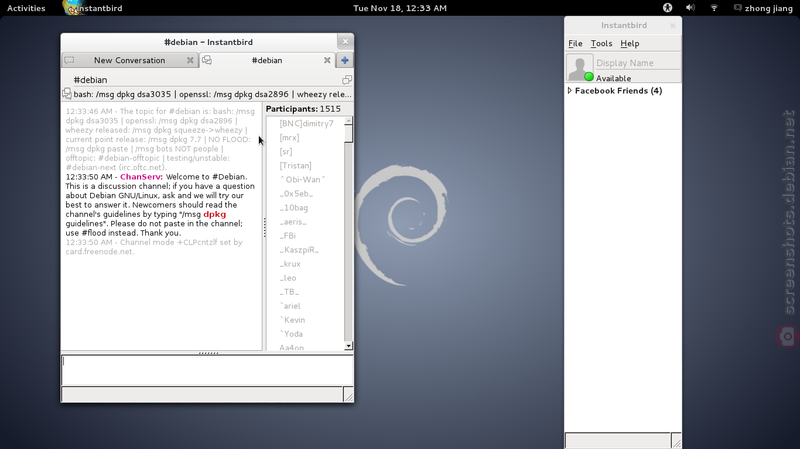
Task: Select participant [BNC]dimitry7
Action: 306,123
